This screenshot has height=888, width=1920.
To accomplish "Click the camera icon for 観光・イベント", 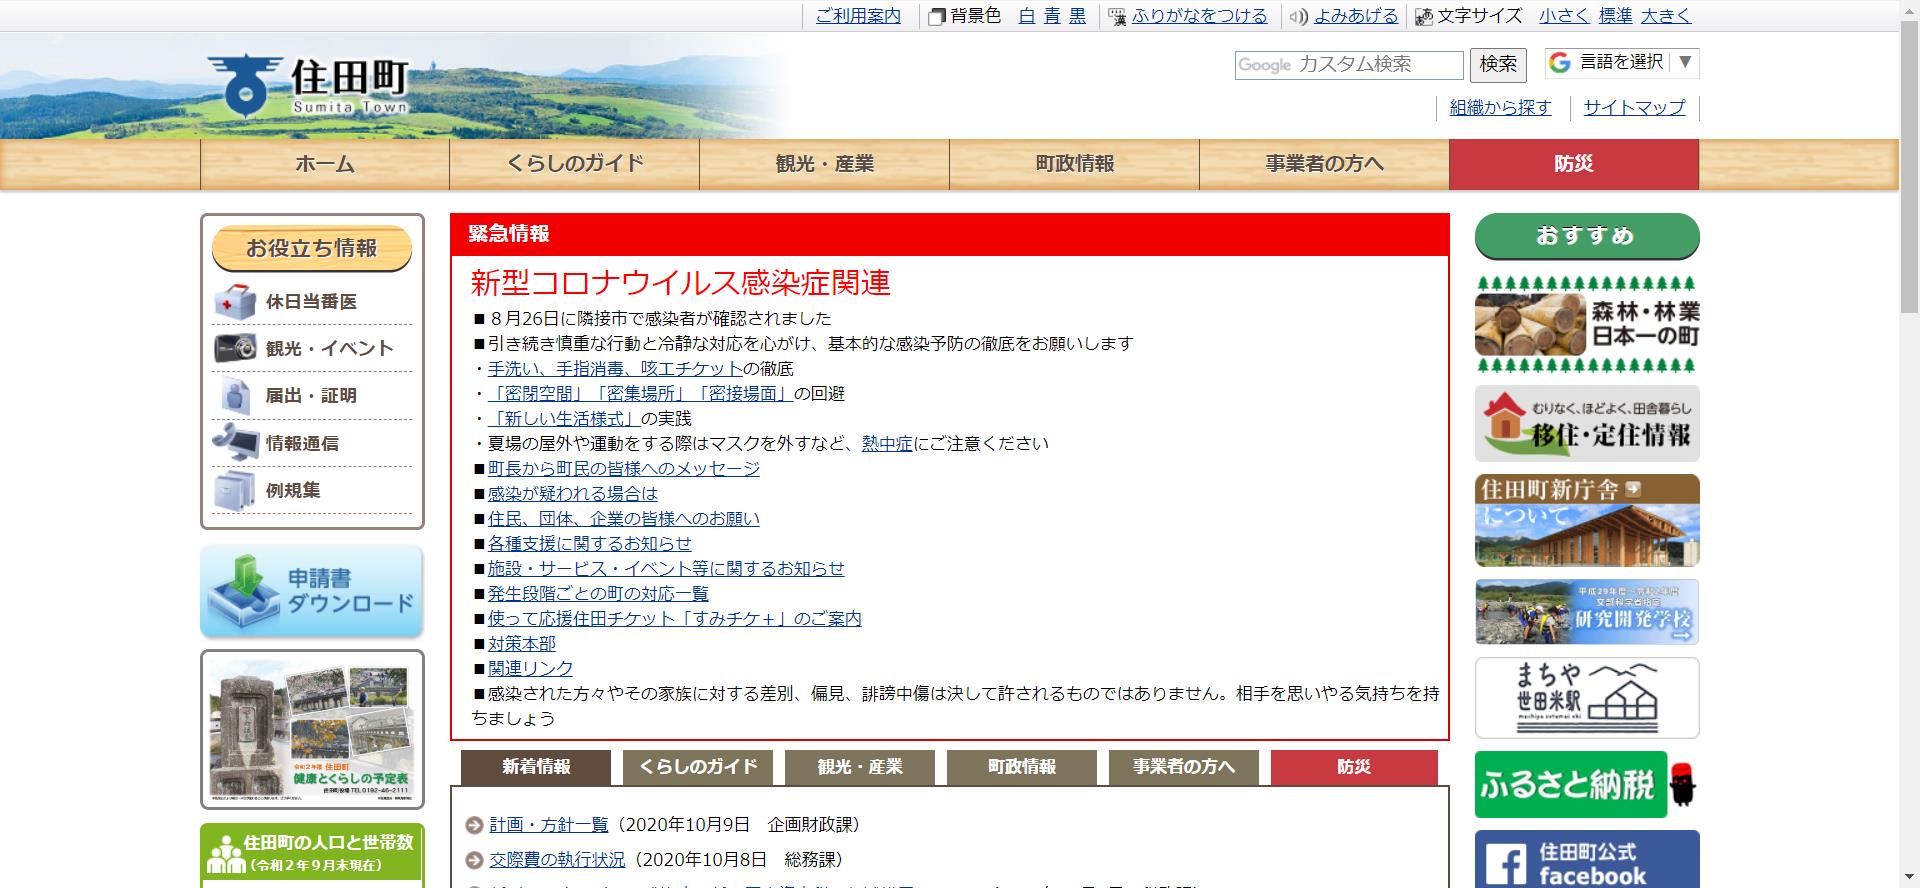I will point(235,348).
